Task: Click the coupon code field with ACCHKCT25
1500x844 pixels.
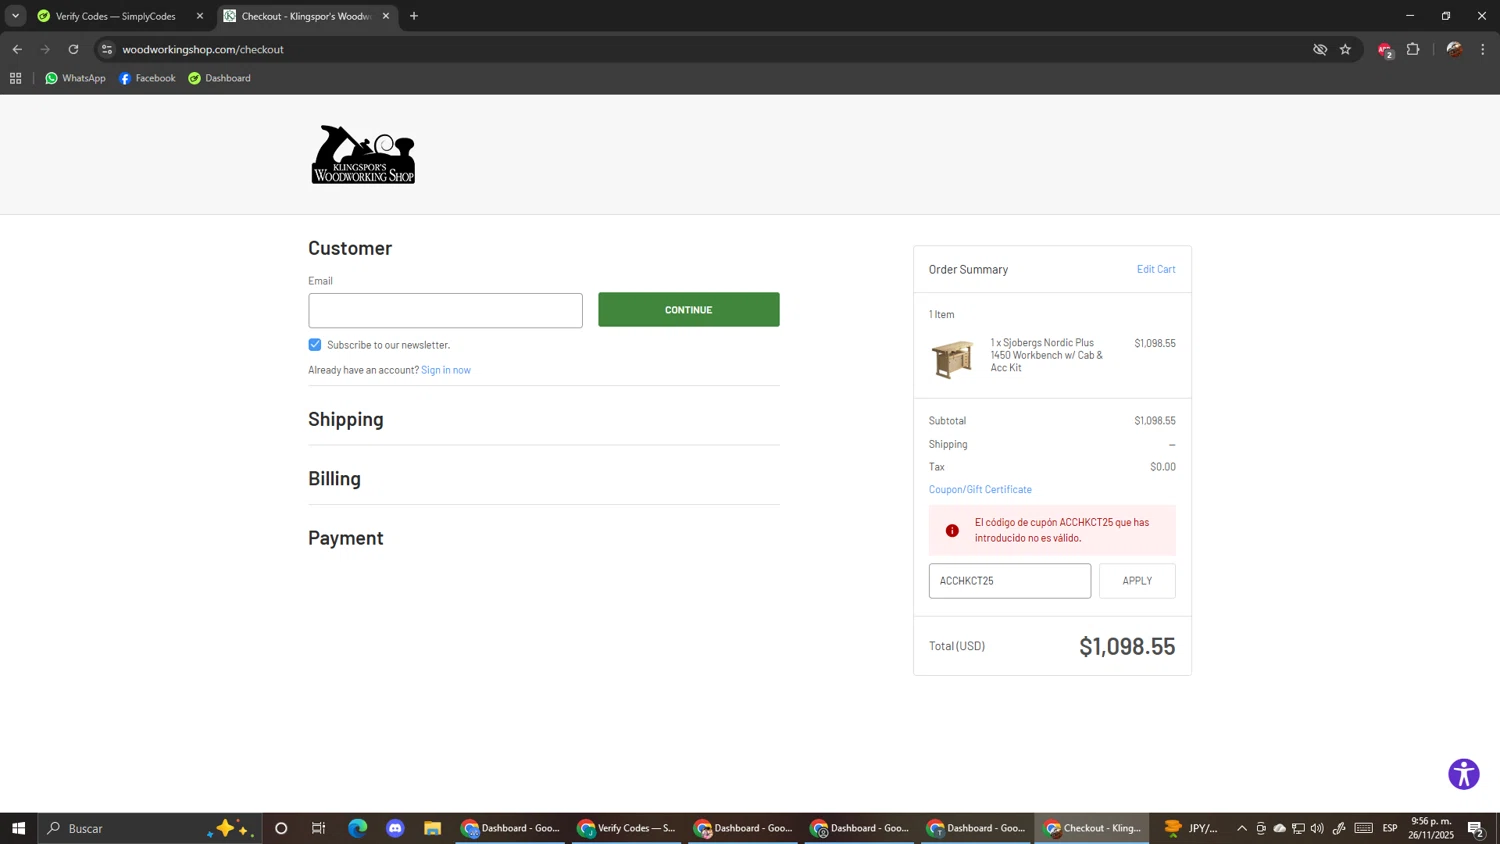Action: (1010, 581)
